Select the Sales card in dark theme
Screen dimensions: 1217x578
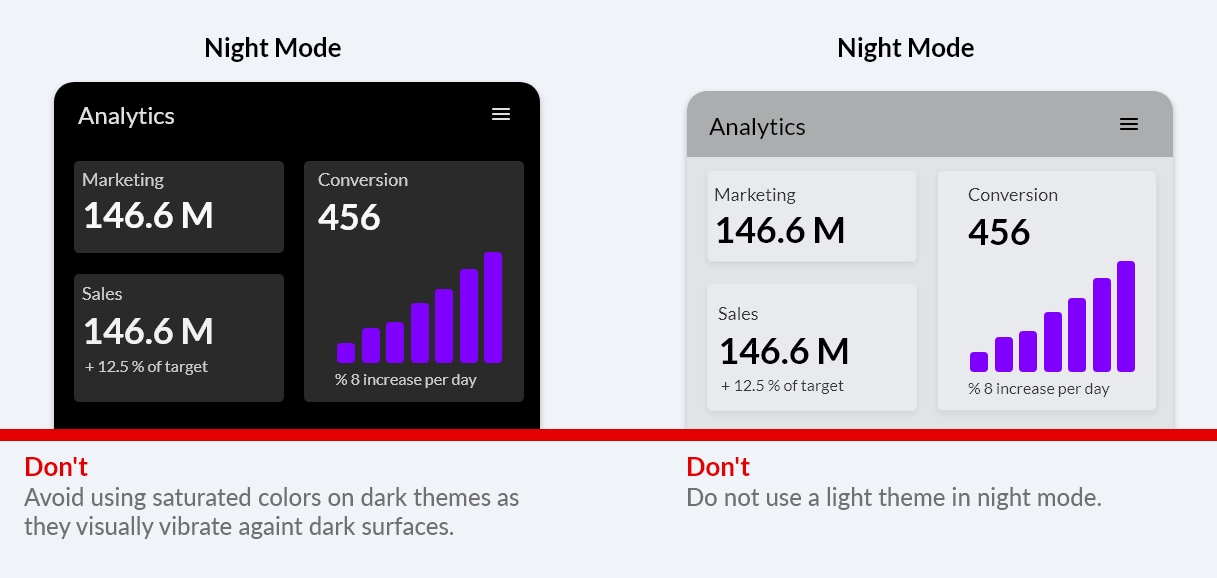(179, 338)
